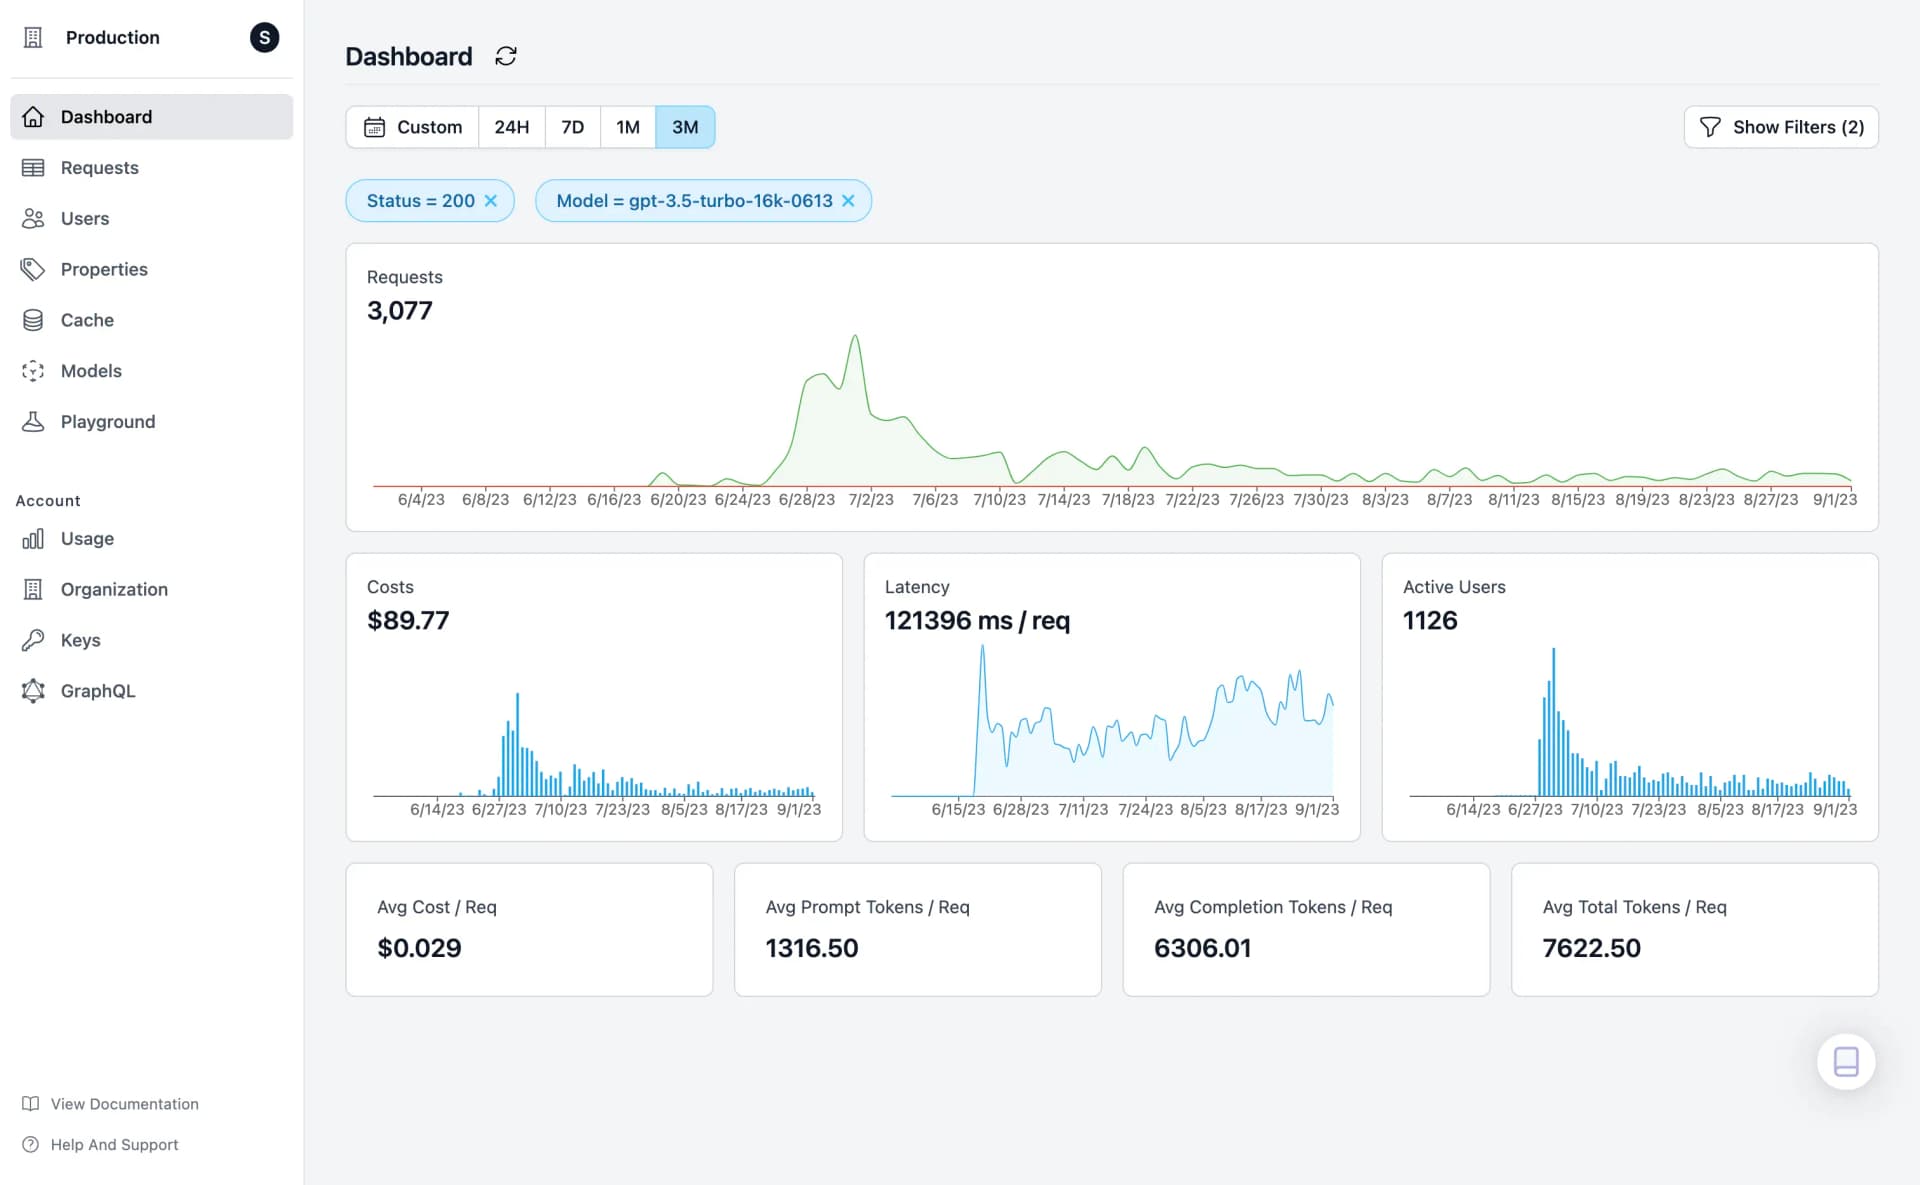Image resolution: width=1920 pixels, height=1185 pixels.
Task: Navigate to the Models page
Action: click(x=90, y=371)
